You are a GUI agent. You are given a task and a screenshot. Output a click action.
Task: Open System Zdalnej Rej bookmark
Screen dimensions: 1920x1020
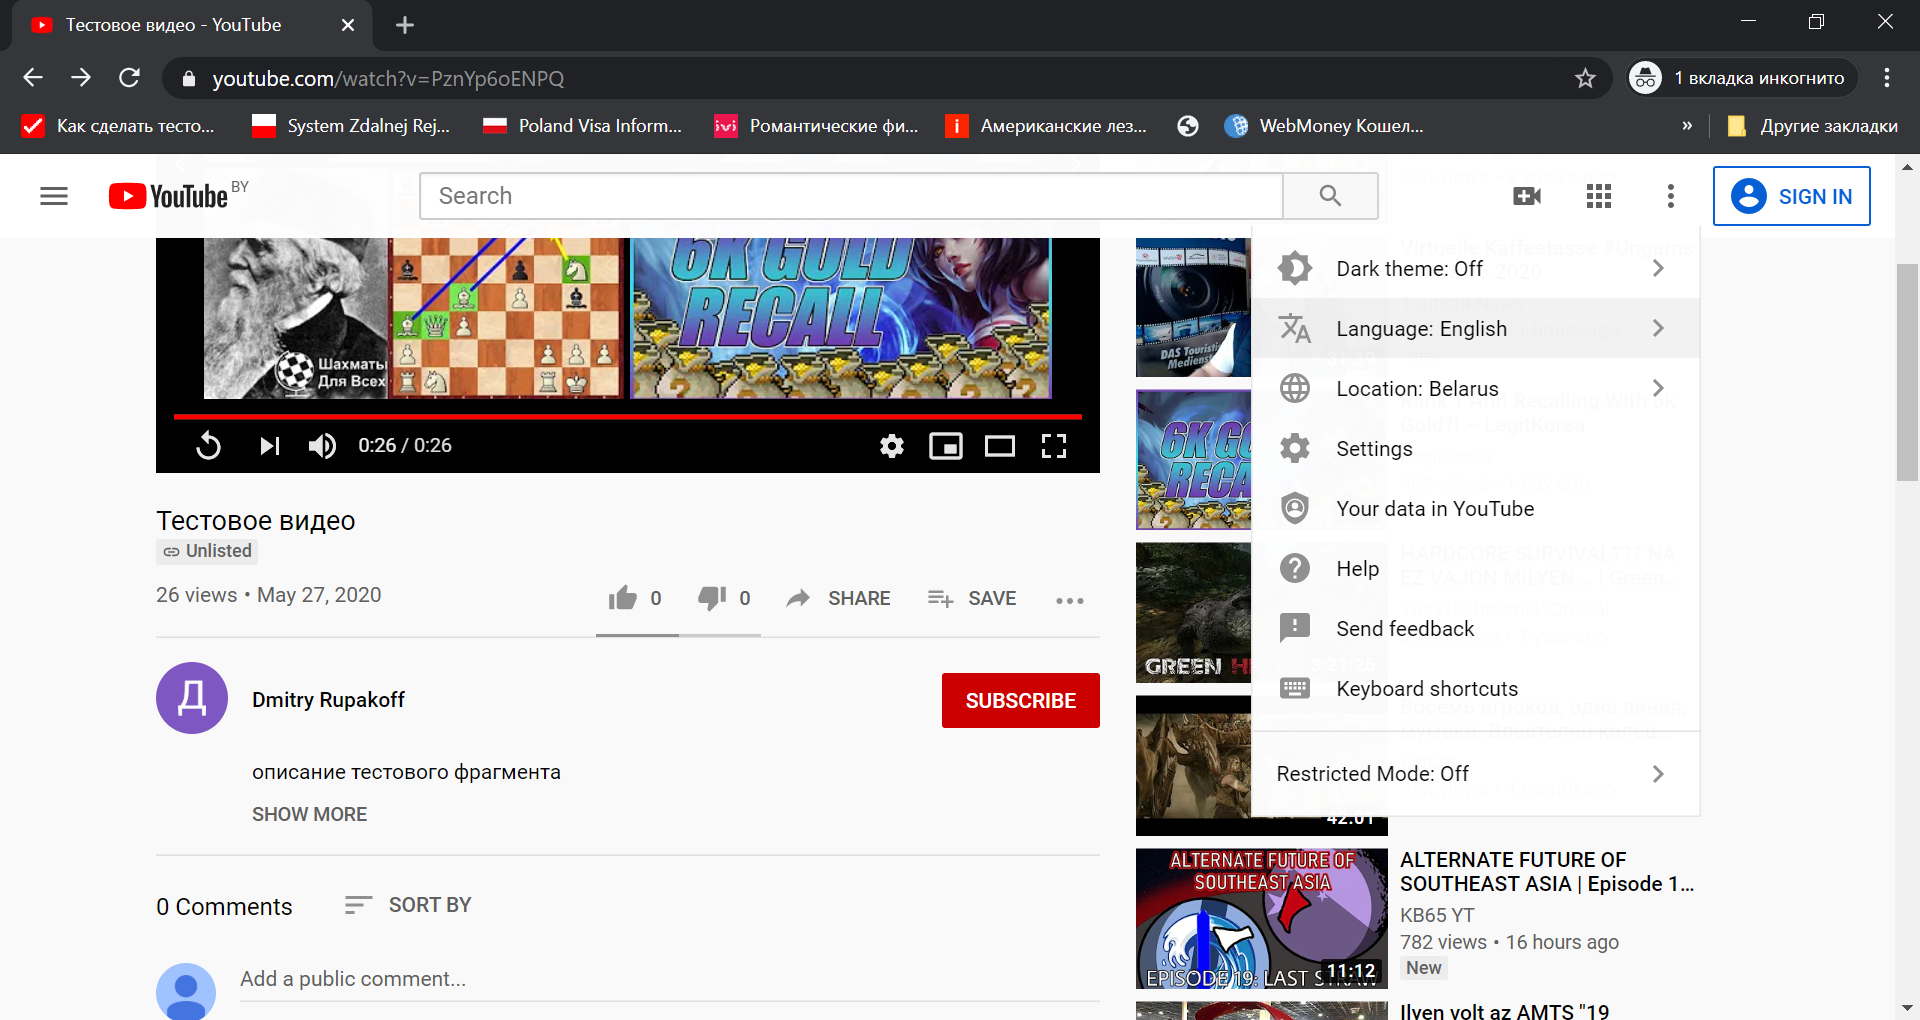351,126
